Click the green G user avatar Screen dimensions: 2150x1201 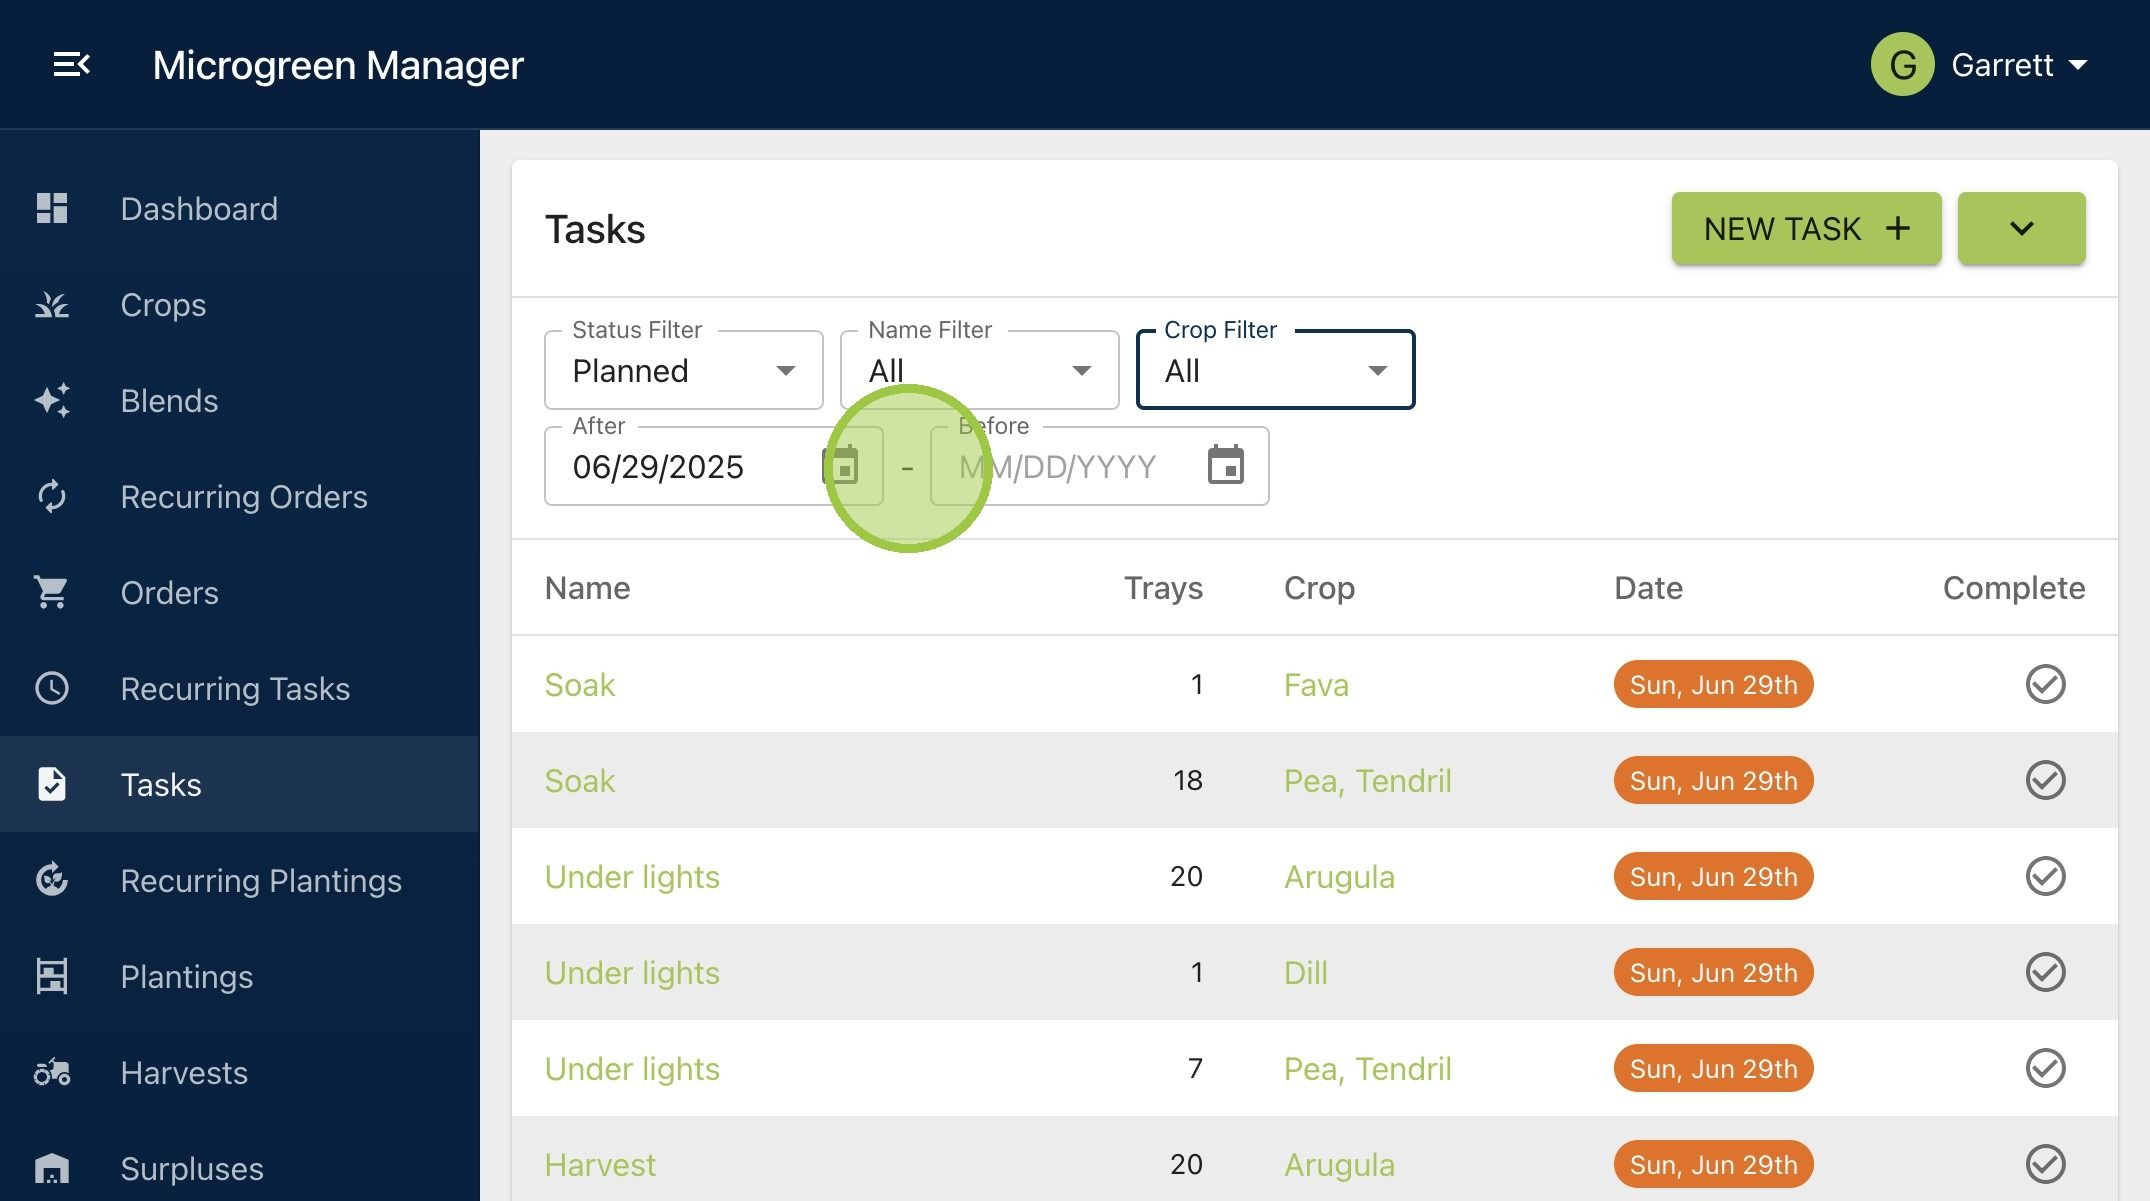click(1903, 65)
